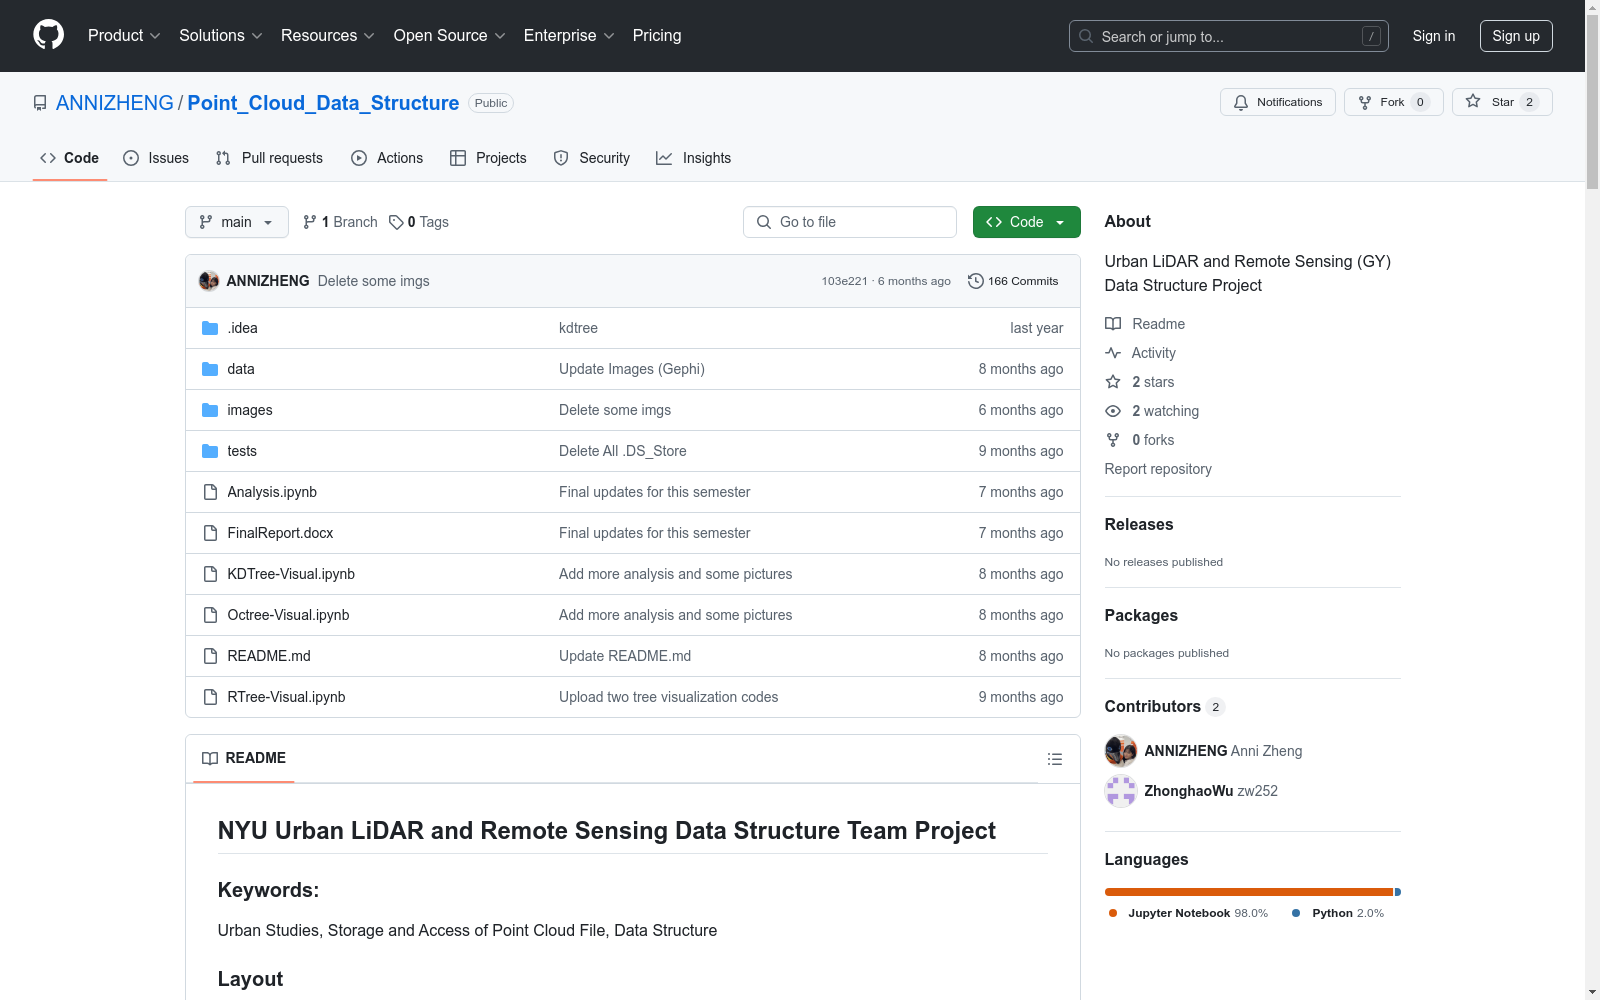Click the Jupyter Notebook language bar segment
Image resolution: width=1600 pixels, height=1000 pixels.
(x=1249, y=892)
